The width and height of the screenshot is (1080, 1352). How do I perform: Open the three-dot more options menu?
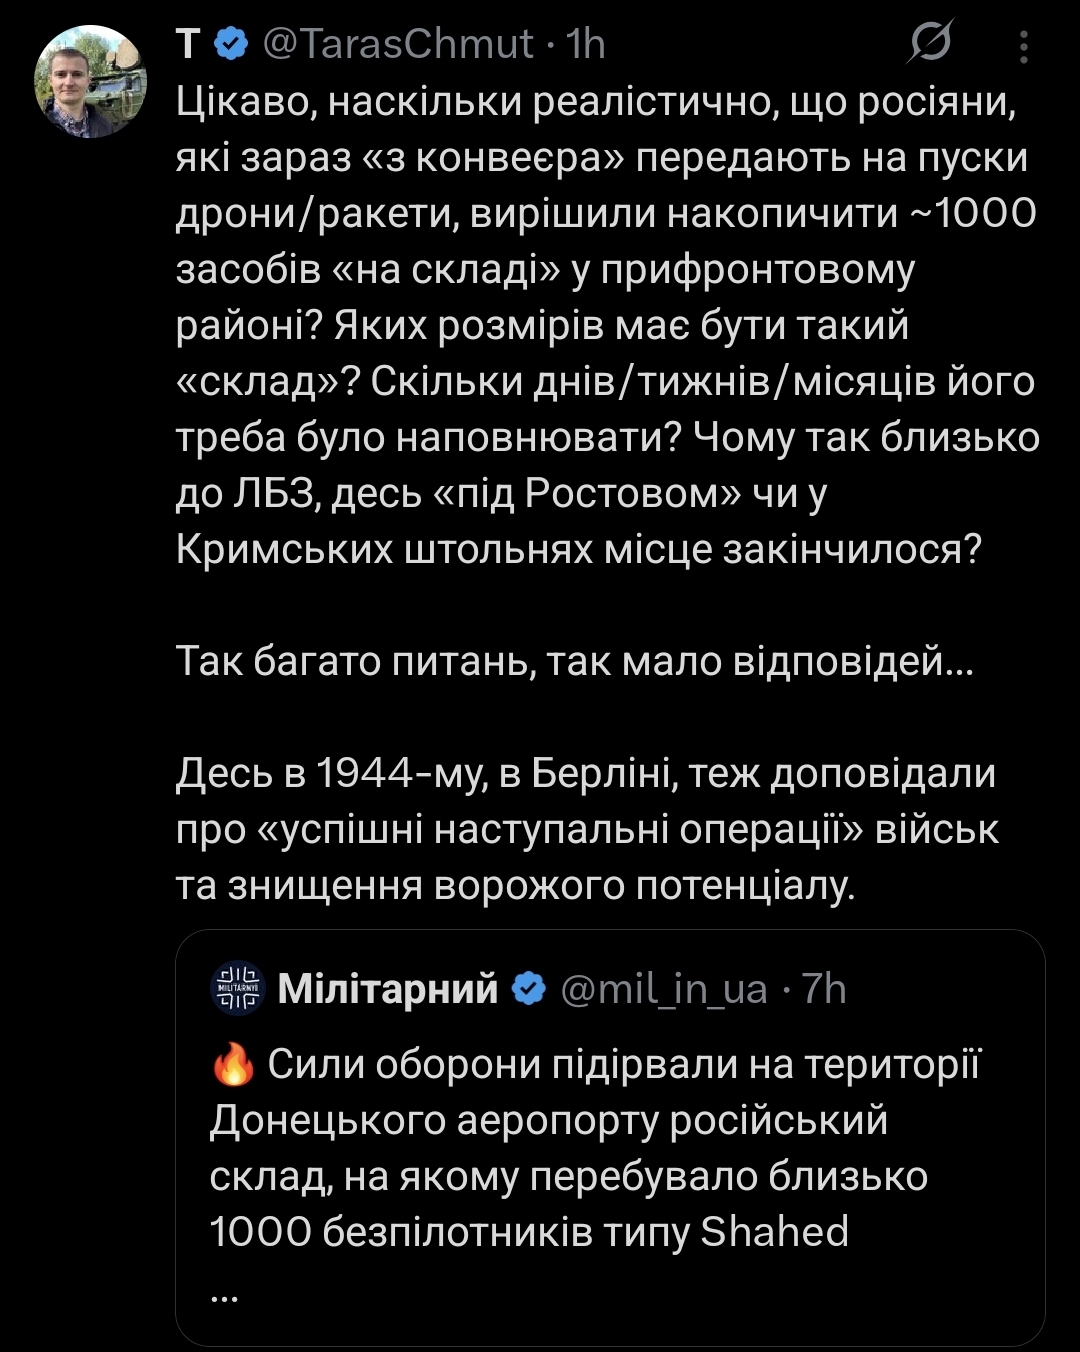(1023, 46)
